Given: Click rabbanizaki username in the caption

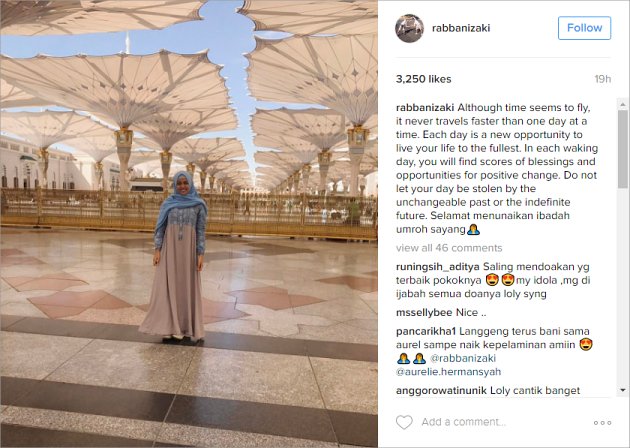Looking at the screenshot, I should pyautogui.click(x=425, y=108).
